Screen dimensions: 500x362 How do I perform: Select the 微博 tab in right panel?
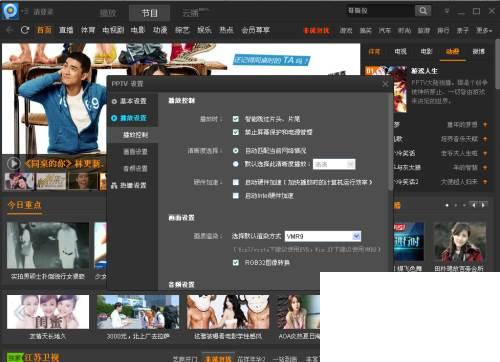point(478,52)
